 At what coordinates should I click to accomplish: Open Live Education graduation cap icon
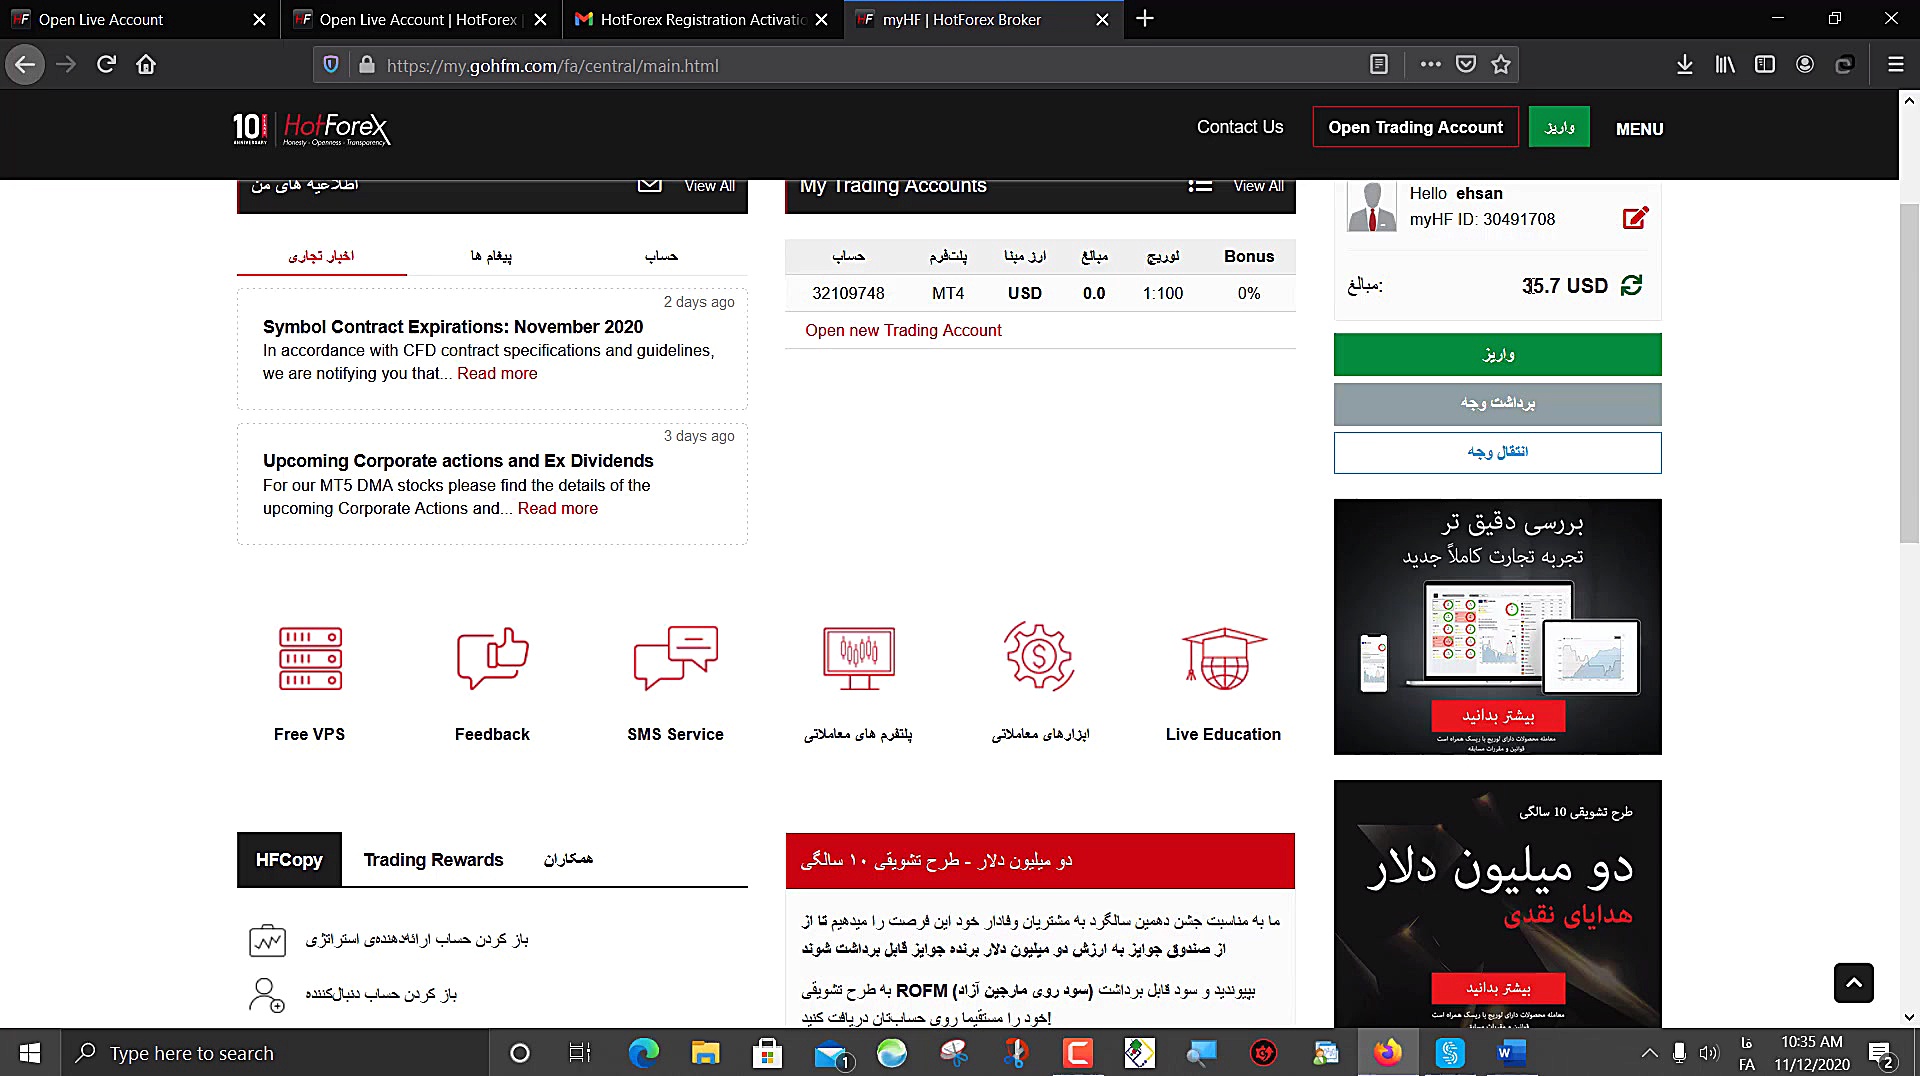(x=1223, y=658)
